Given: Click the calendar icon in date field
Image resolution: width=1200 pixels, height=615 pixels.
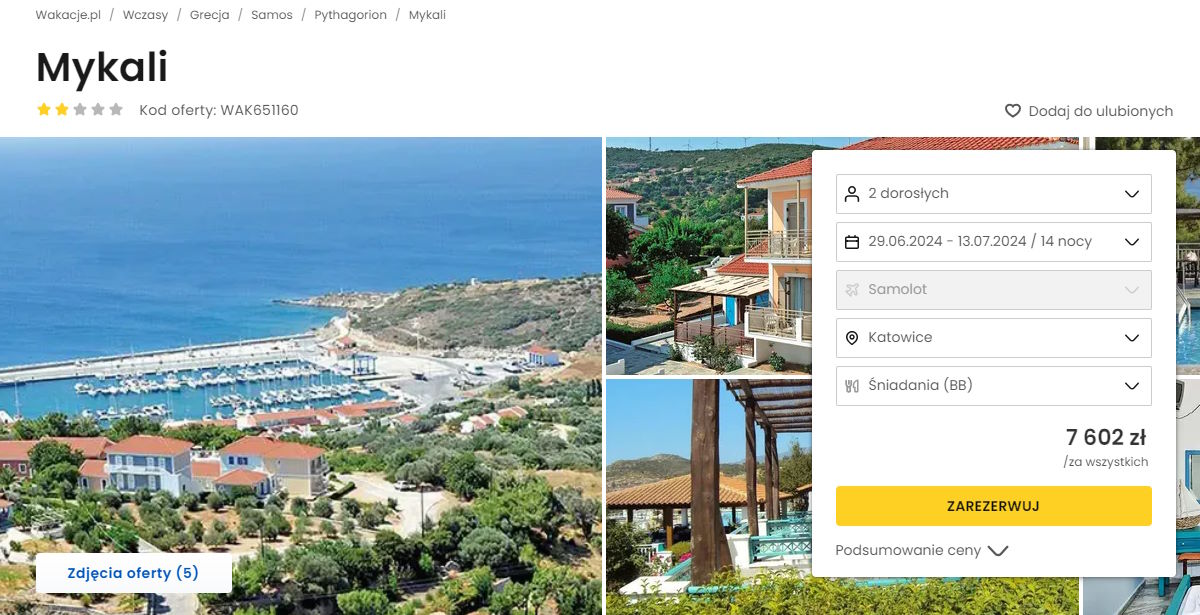Looking at the screenshot, I should (852, 242).
